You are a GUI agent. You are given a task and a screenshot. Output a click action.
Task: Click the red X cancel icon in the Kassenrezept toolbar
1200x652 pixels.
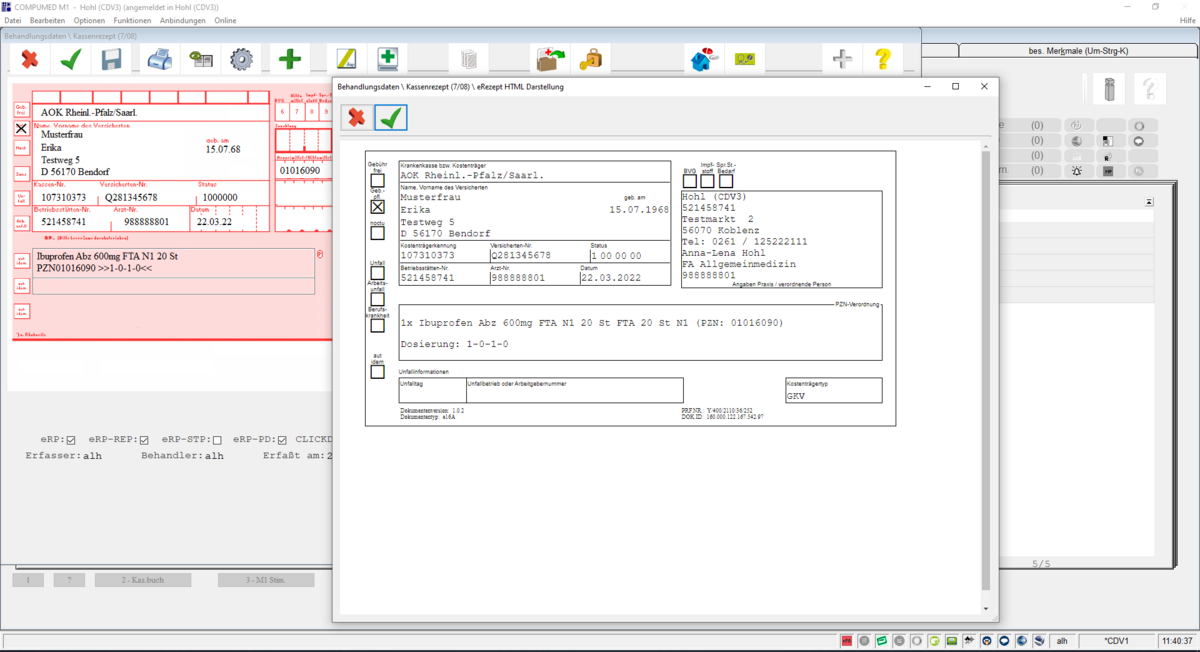coord(29,60)
